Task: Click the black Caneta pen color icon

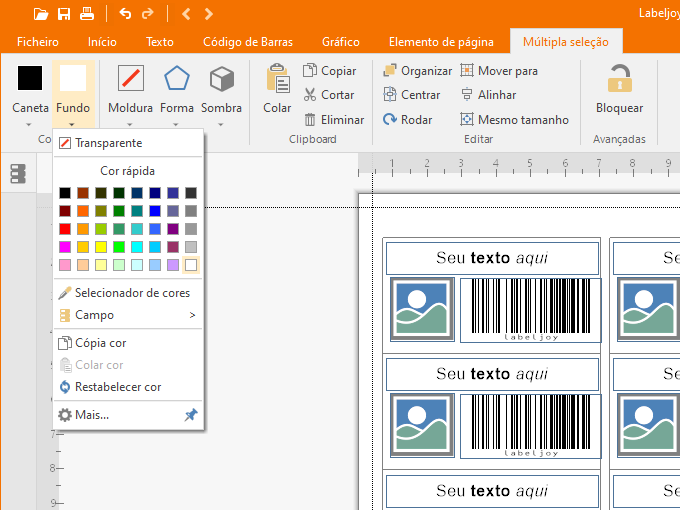Action: coord(30,78)
